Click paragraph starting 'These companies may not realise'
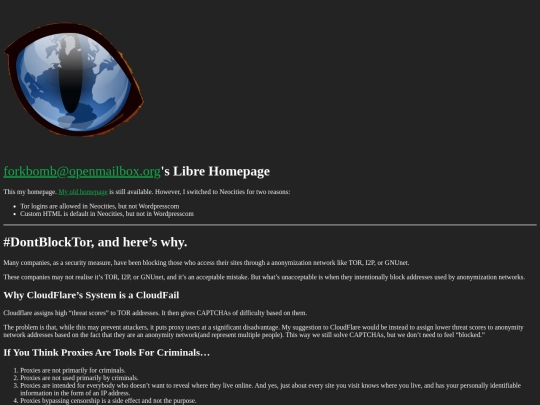This screenshot has width=540, height=405. coord(264,277)
